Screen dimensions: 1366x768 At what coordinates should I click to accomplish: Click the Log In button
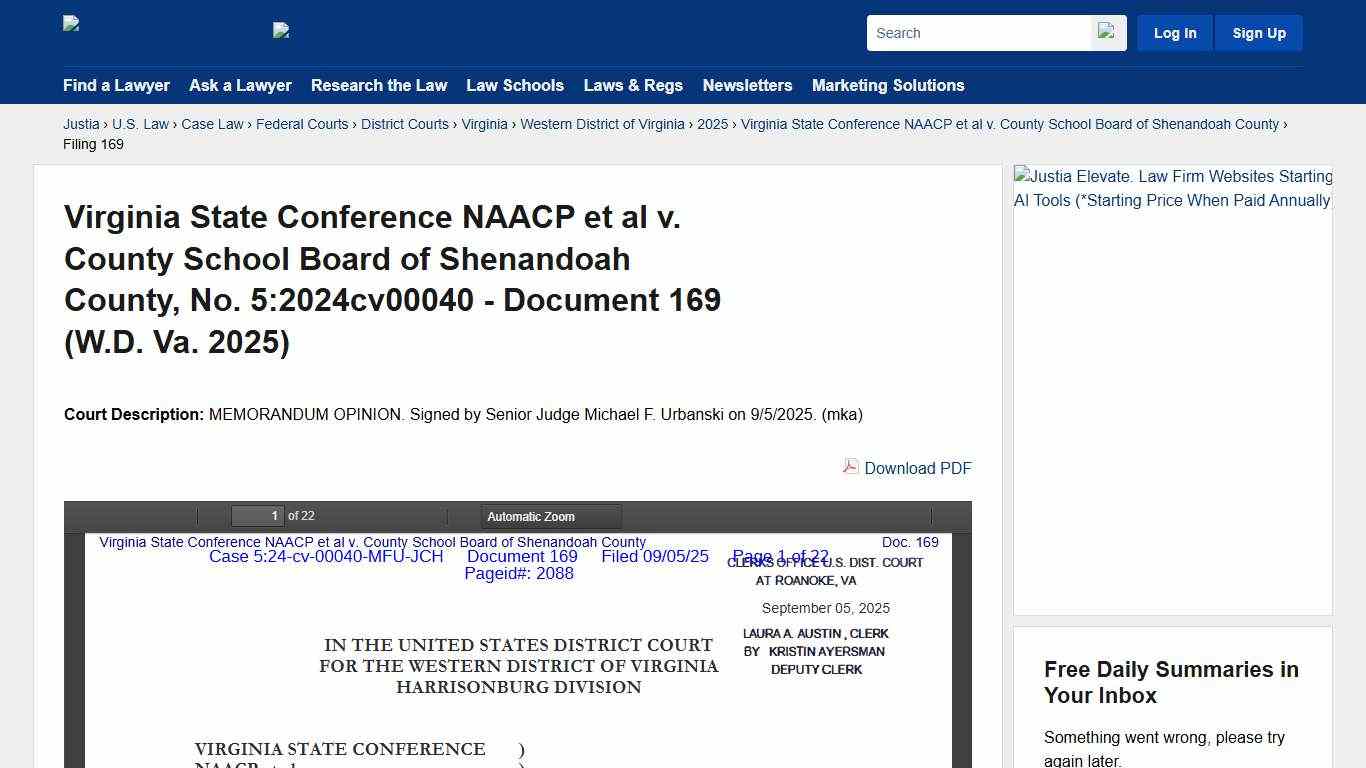pos(1174,32)
